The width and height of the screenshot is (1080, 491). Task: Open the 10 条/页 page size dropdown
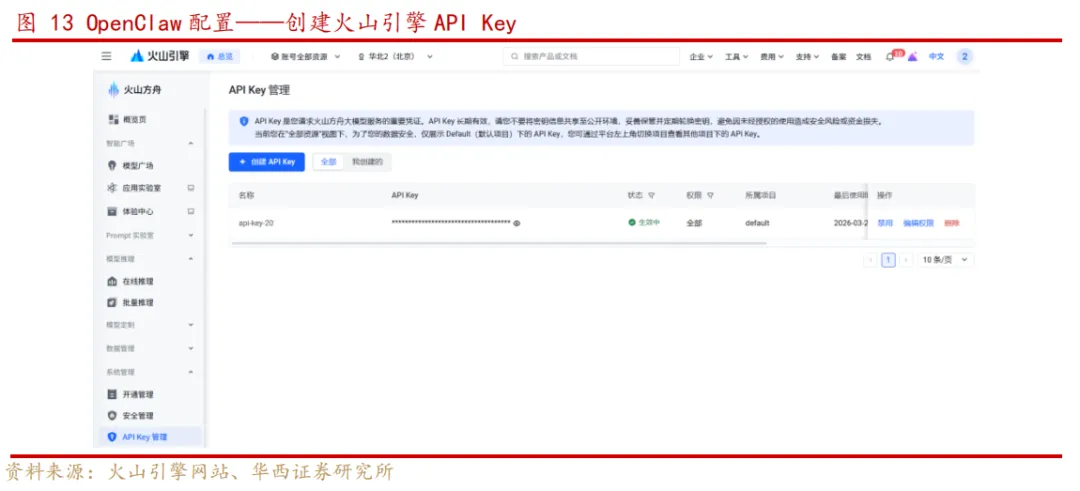tap(946, 260)
